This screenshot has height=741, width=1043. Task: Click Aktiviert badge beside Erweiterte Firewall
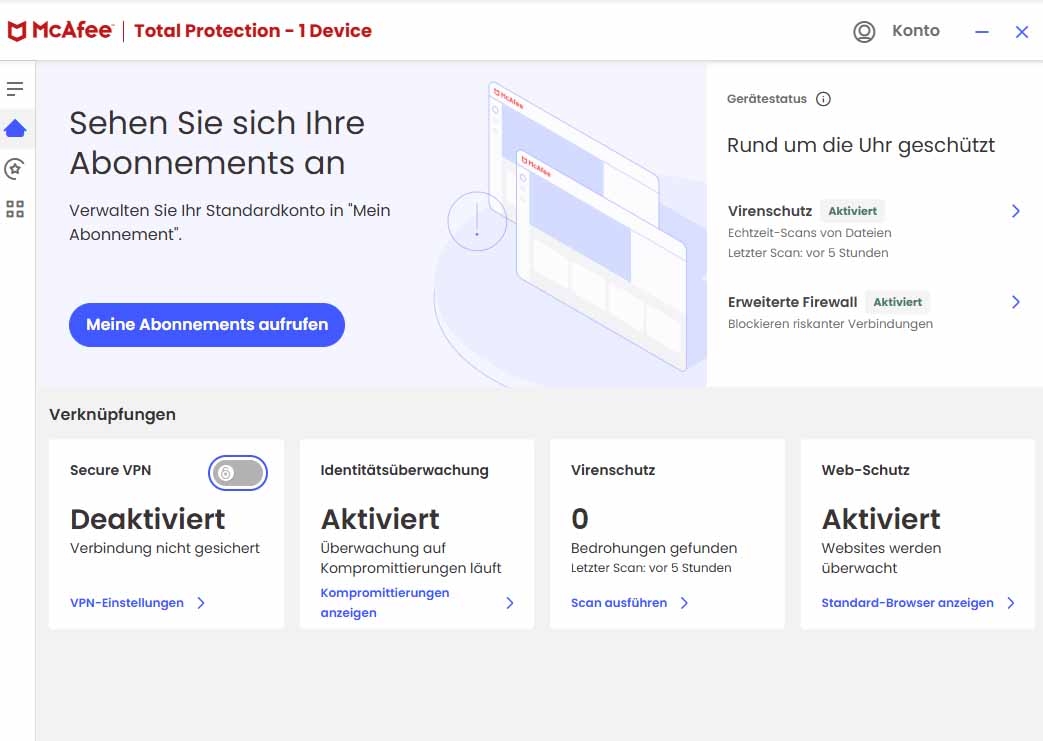pyautogui.click(x=897, y=302)
